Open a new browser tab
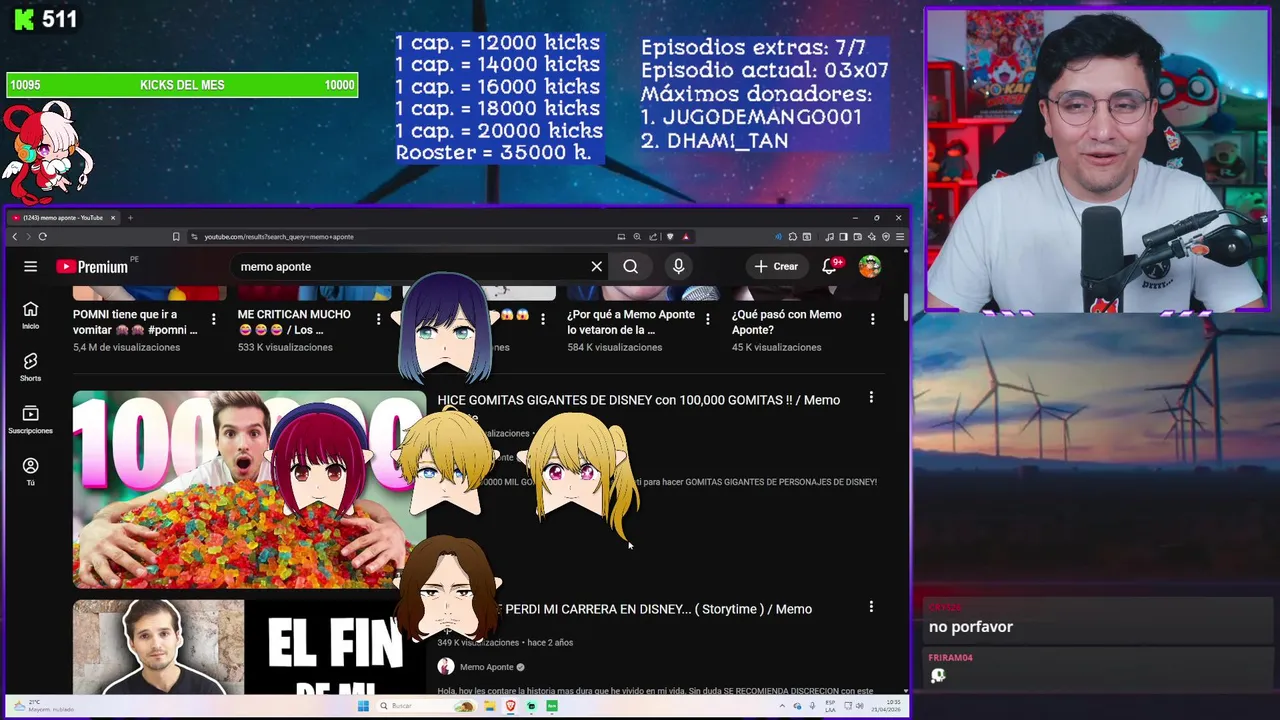The width and height of the screenshot is (1280, 720). (x=130, y=217)
